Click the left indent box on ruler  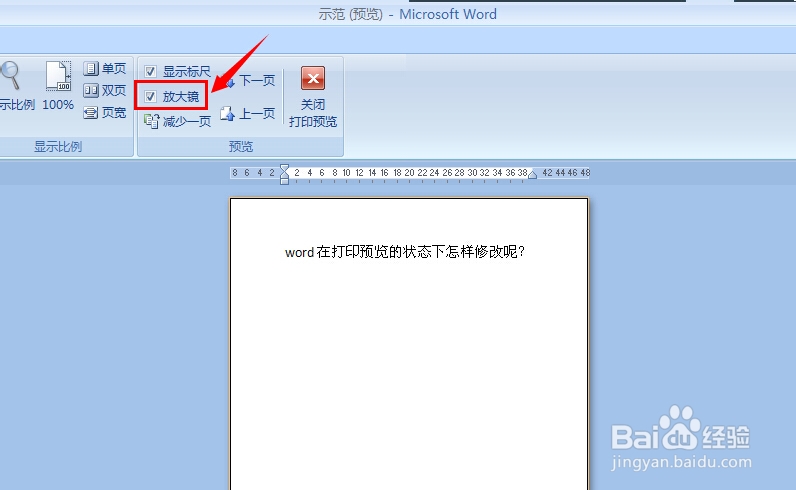[285, 181]
